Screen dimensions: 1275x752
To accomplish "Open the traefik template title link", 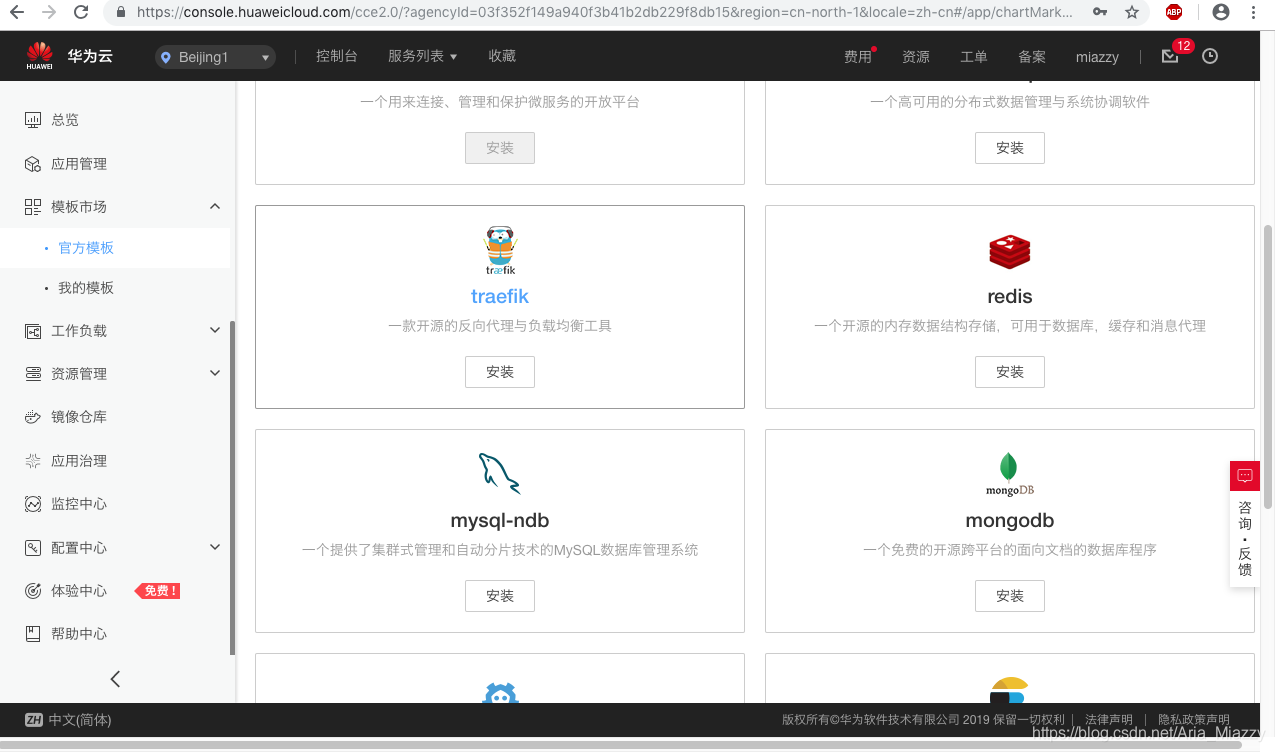I will pos(500,297).
